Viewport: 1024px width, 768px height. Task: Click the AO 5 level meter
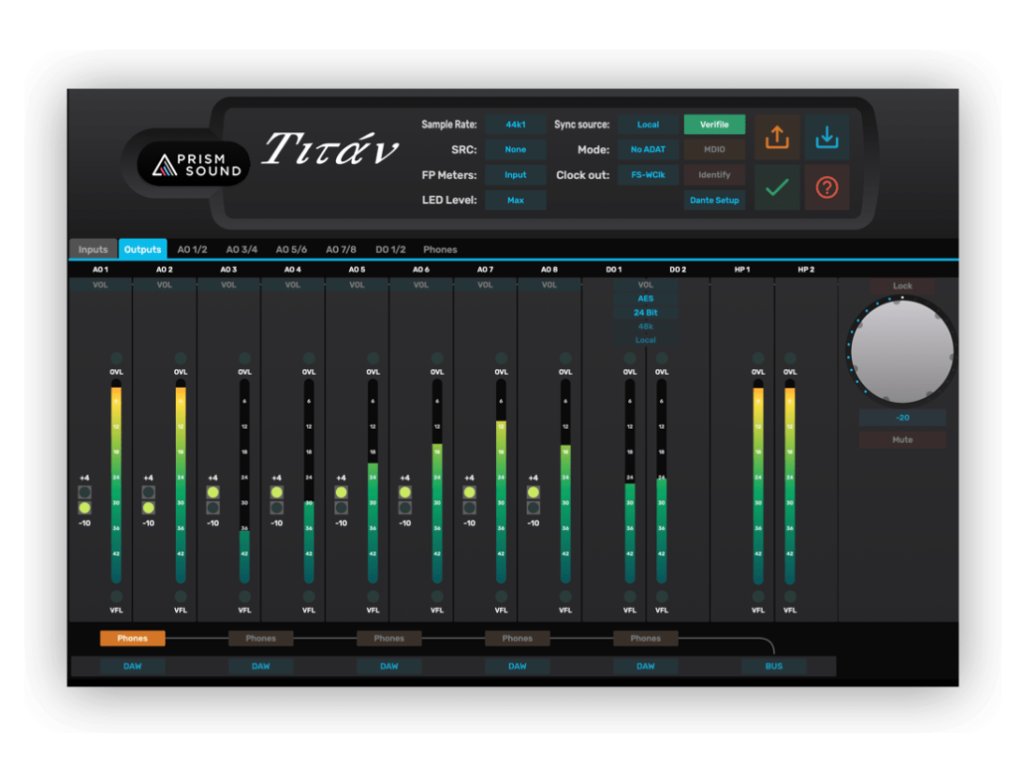pyautogui.click(x=373, y=482)
